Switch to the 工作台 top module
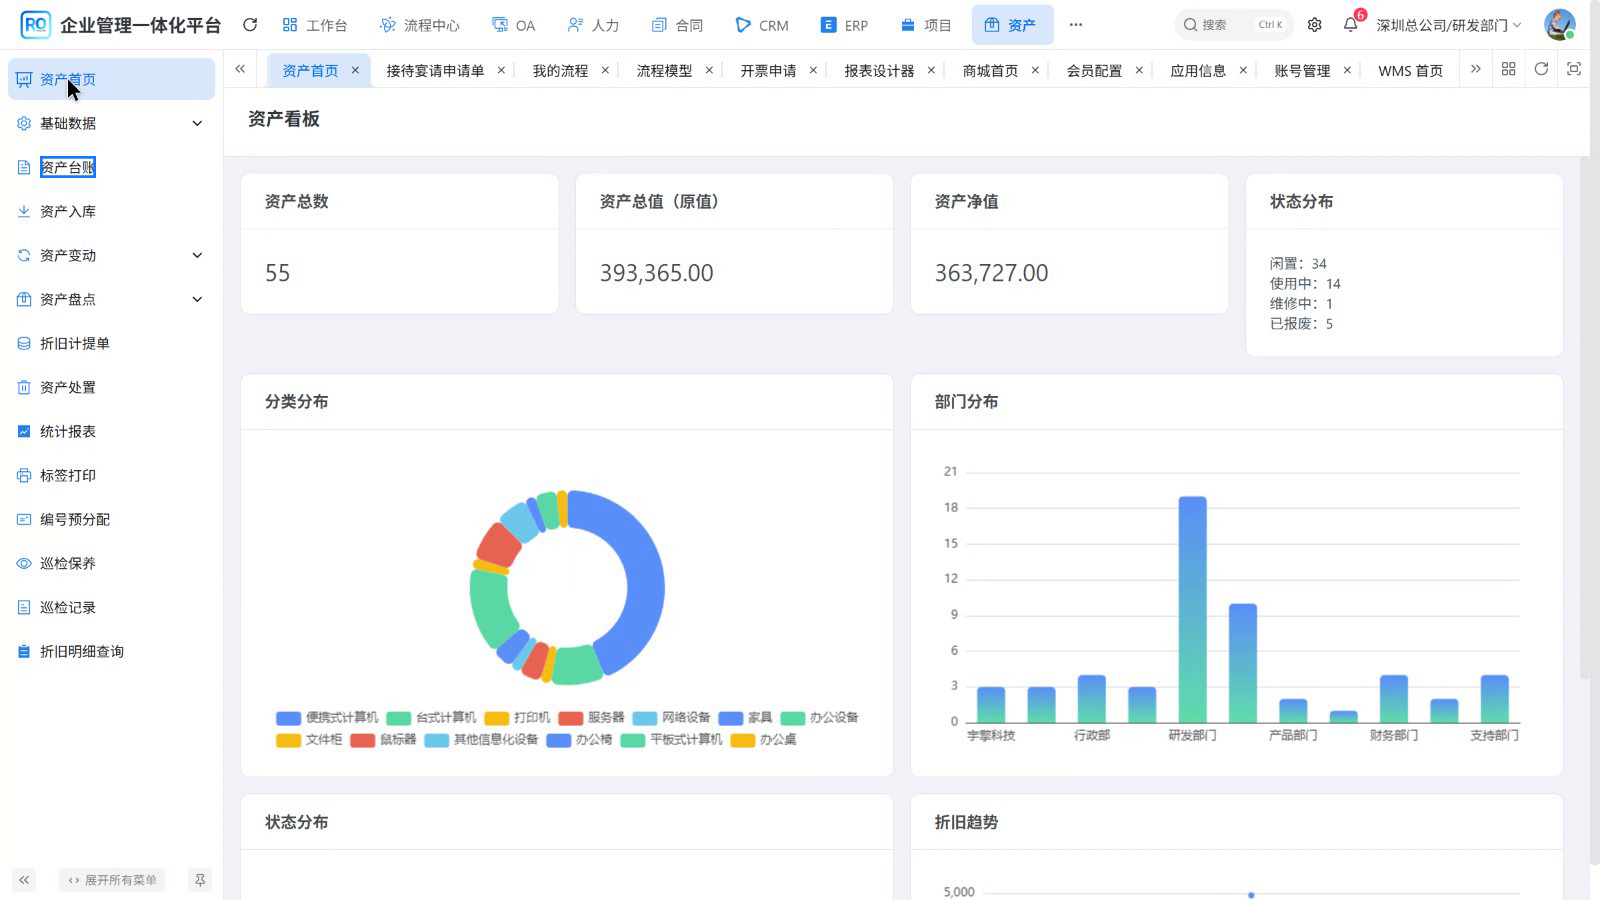 315,25
